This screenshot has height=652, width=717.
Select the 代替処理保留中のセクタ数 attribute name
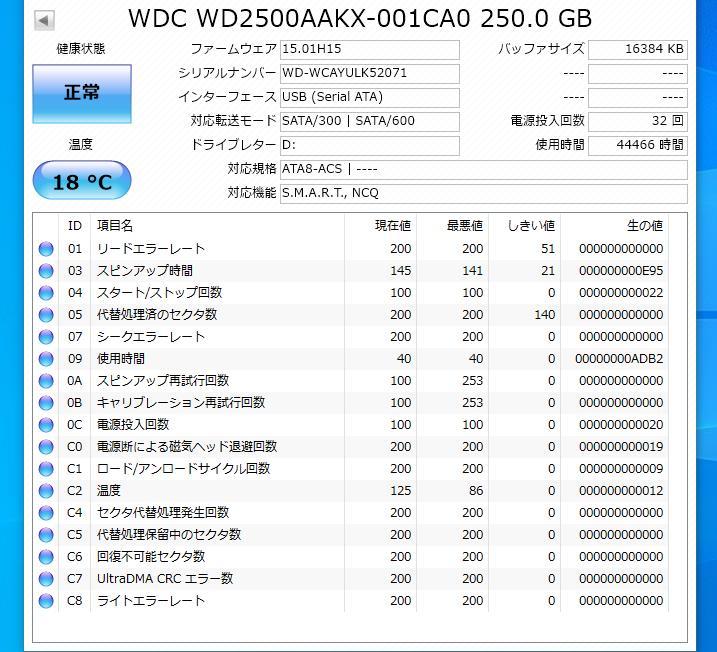click(x=169, y=534)
